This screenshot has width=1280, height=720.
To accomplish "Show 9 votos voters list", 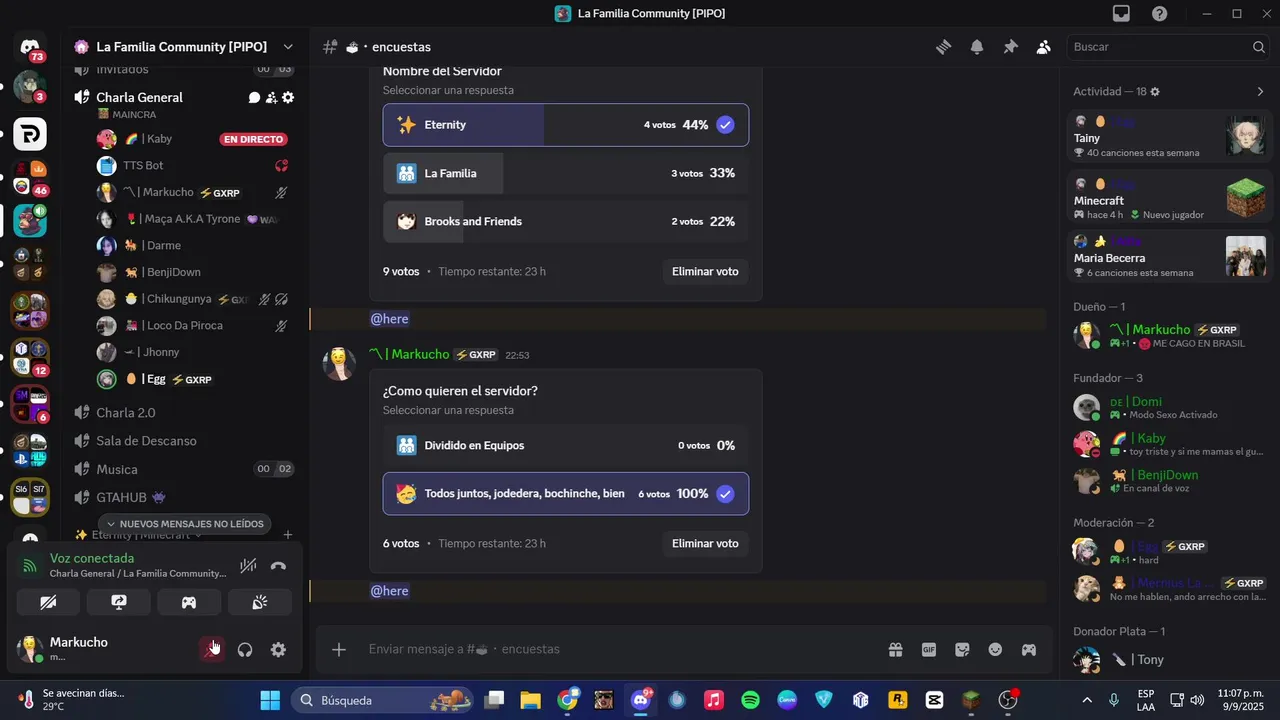I will tap(401, 271).
